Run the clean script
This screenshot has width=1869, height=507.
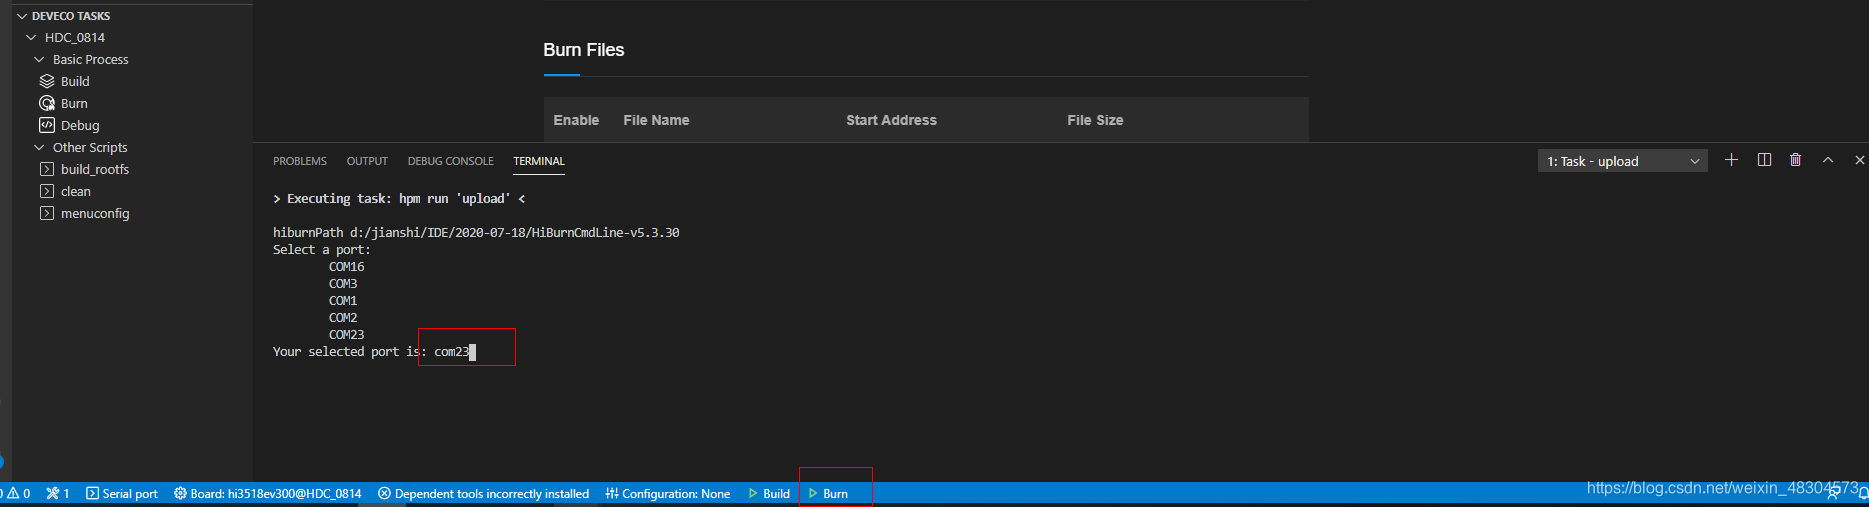point(76,192)
